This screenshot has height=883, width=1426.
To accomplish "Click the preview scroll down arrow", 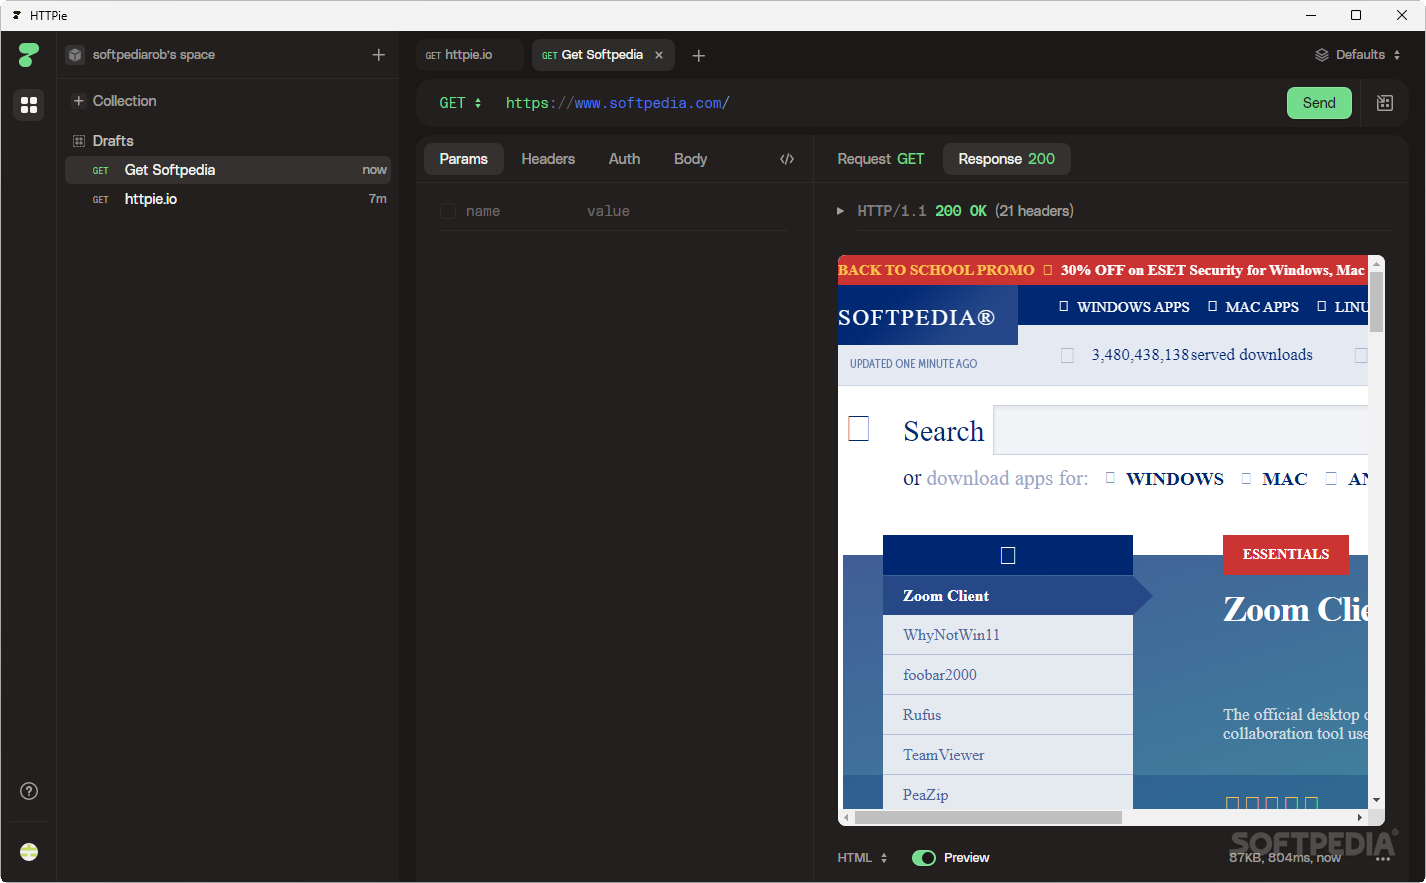I will (1377, 800).
